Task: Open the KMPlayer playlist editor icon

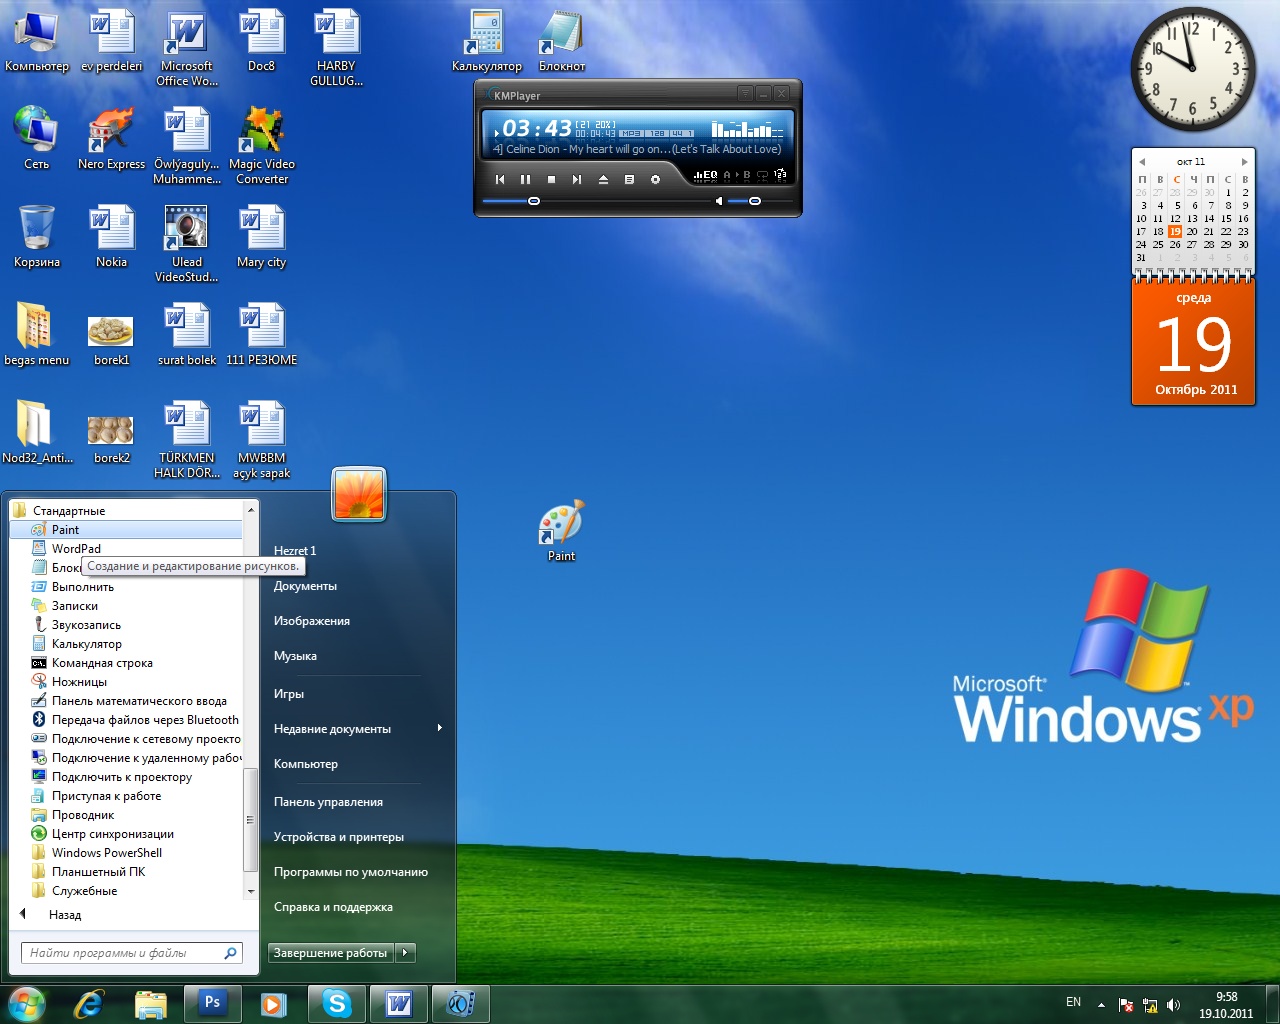Action: (629, 179)
